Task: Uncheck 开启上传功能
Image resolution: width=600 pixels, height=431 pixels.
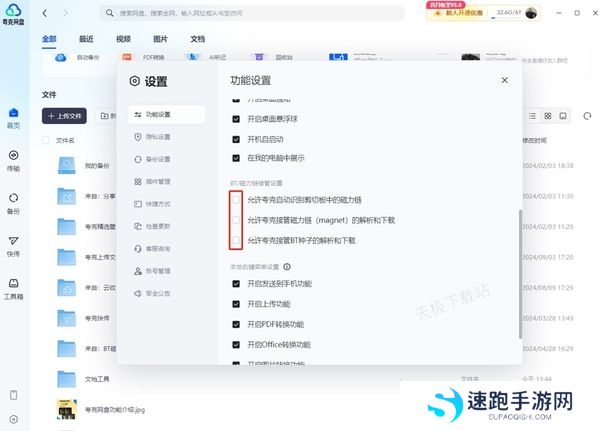Action: coord(236,304)
